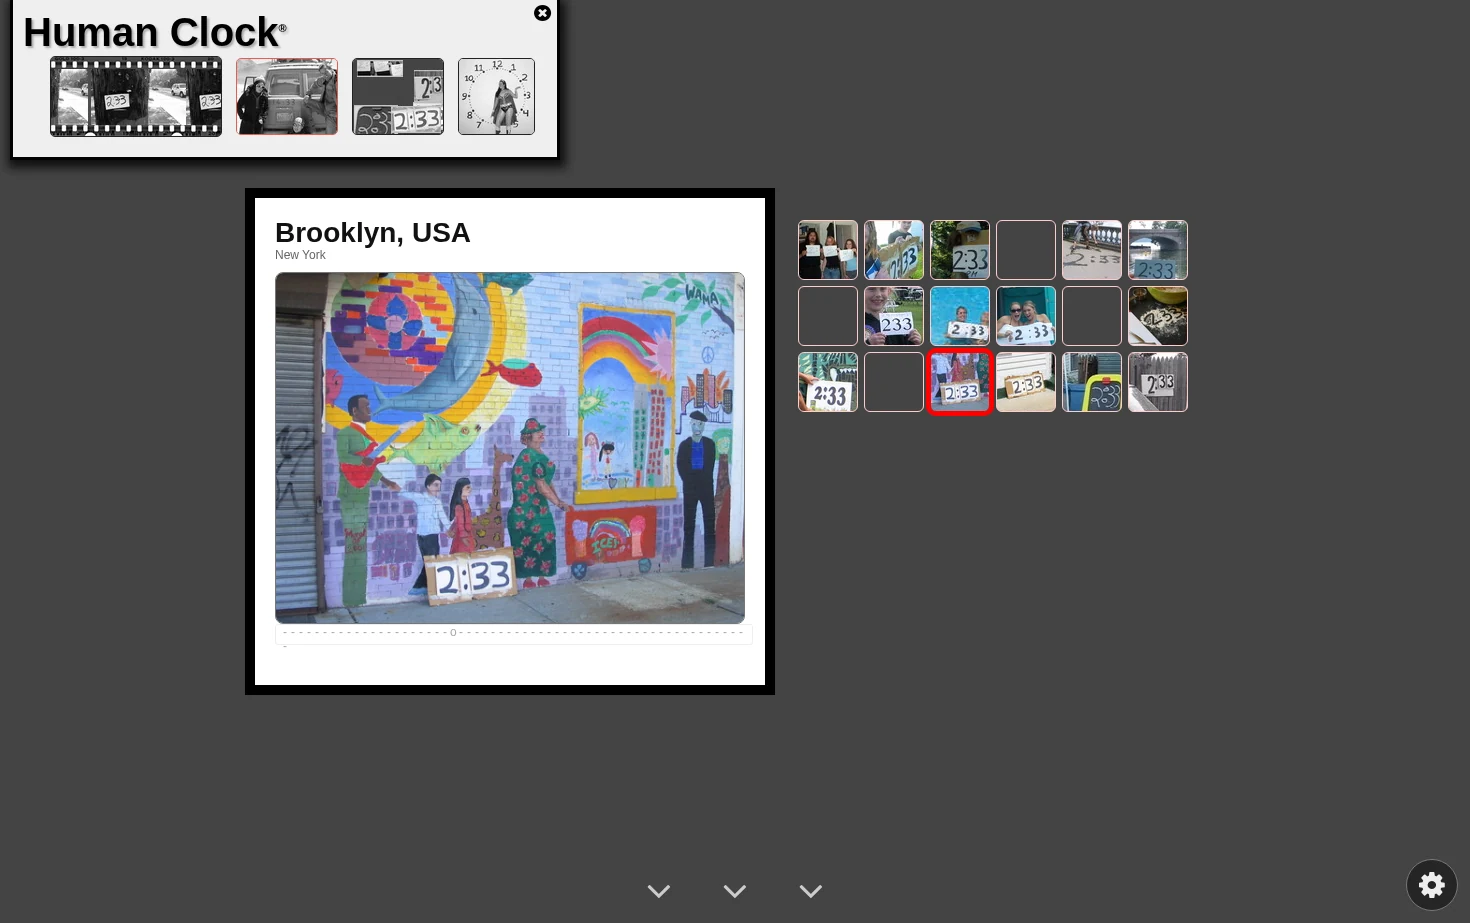
Task: Open thumbnail of chalkboard easel with 2:33
Action: tap(1092, 382)
